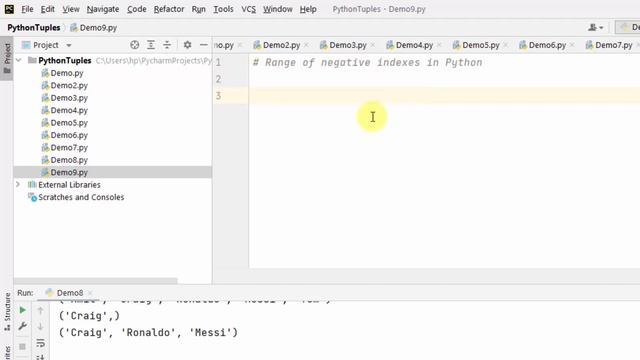Rerun Demo8 with green play icon

pos(22,310)
